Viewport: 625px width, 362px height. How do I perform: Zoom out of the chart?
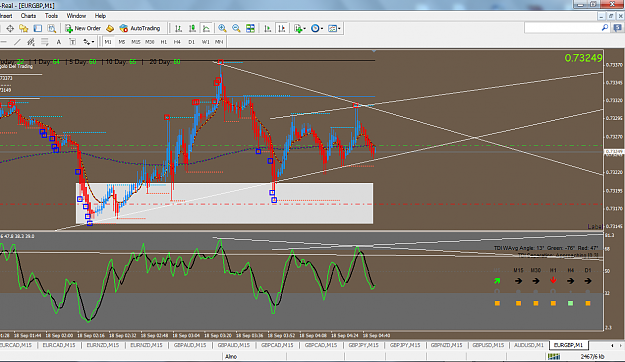coord(236,28)
